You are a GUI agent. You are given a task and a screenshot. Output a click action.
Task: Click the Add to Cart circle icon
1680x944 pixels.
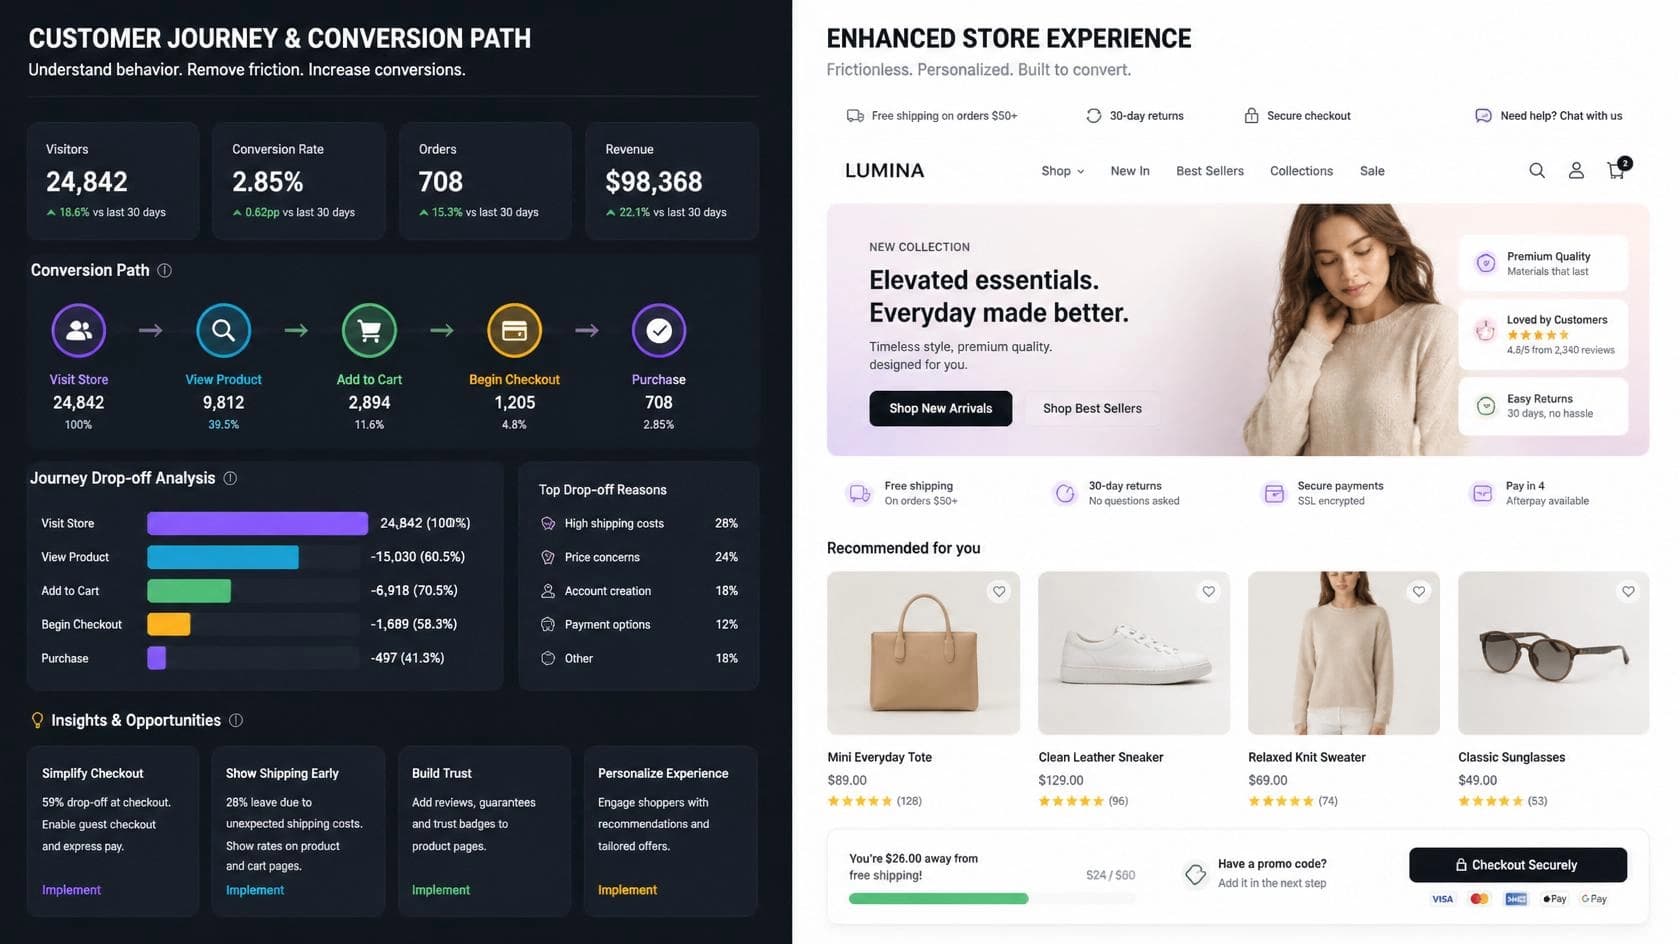pos(369,330)
